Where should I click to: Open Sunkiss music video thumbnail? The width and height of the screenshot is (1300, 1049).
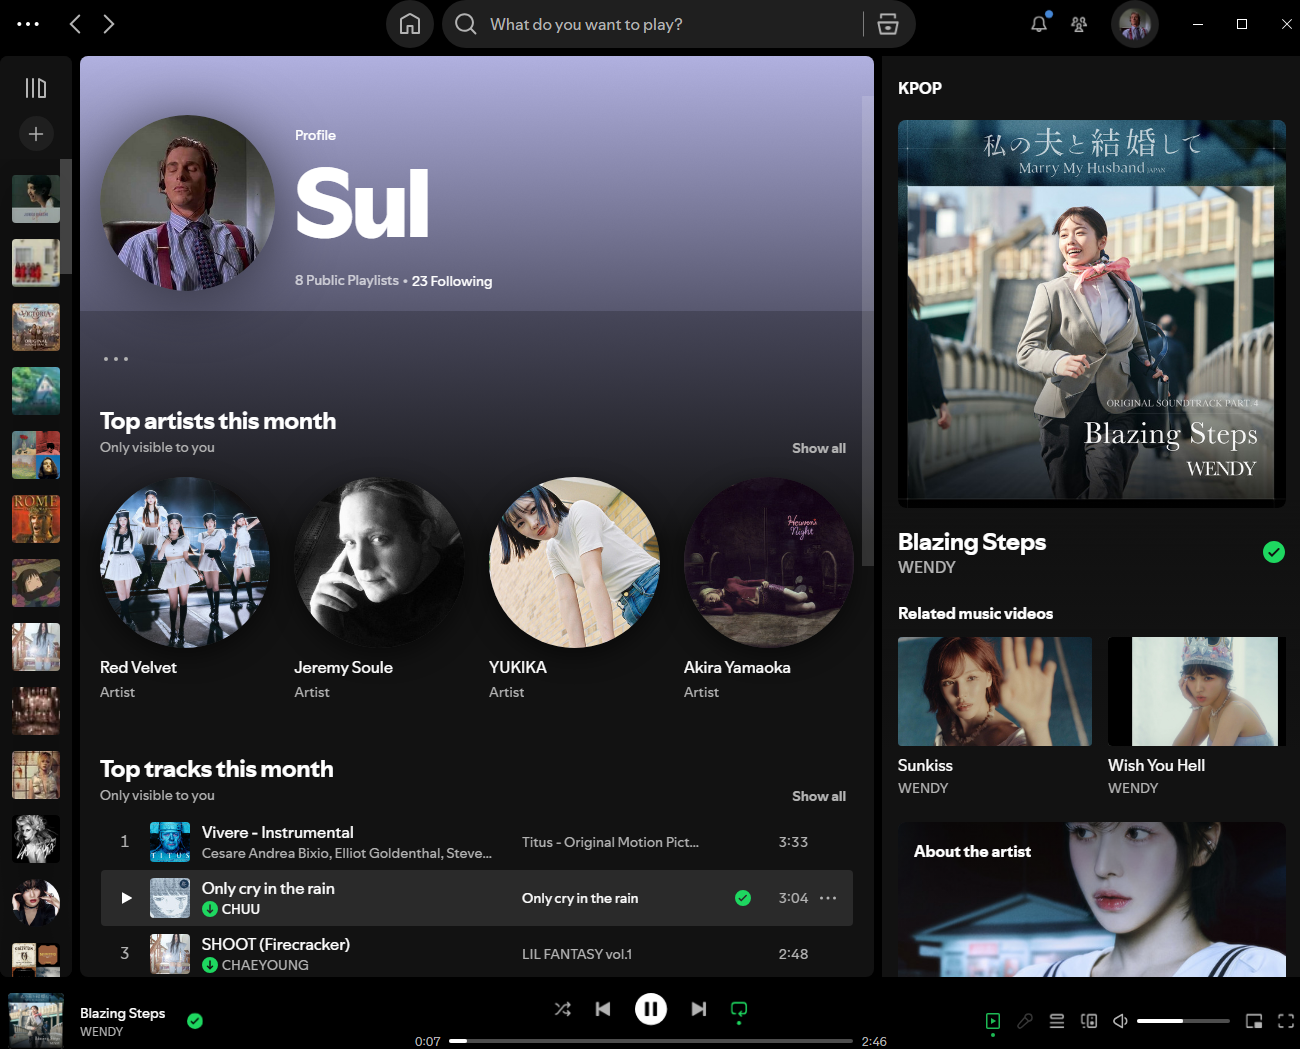[x=995, y=691]
